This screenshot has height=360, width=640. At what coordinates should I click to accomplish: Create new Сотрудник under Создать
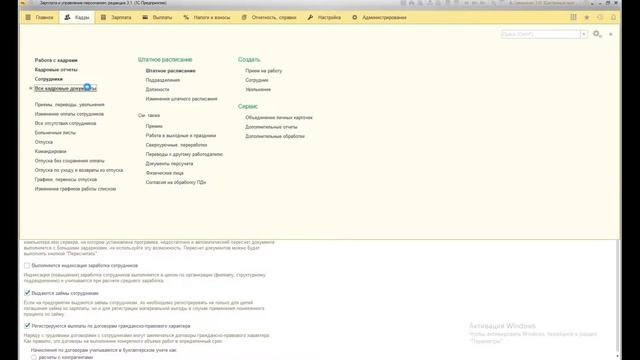coord(257,80)
